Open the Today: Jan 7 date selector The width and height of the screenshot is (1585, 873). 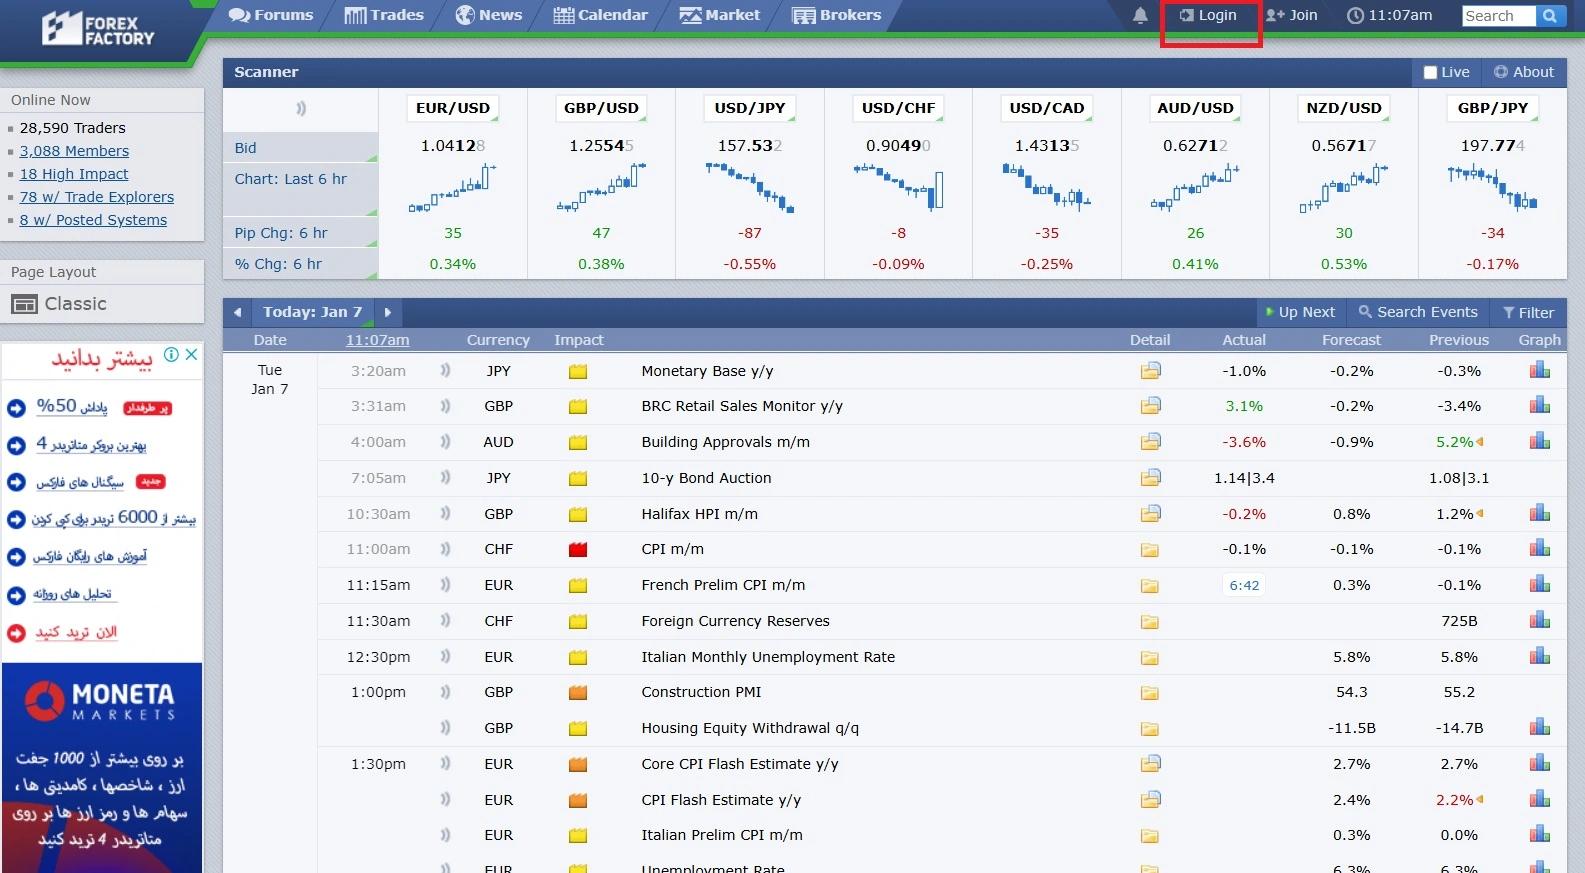click(x=312, y=312)
